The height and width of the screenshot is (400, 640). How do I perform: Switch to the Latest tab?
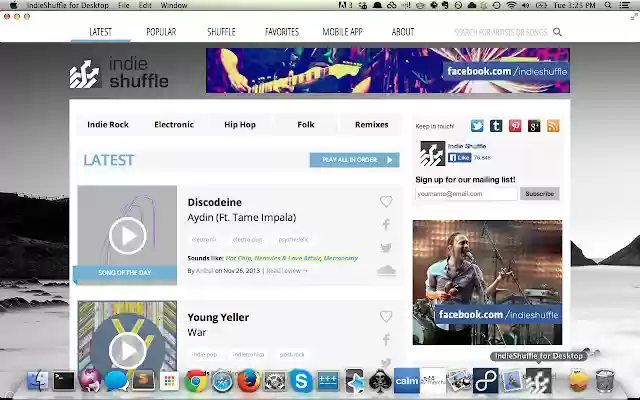click(x=100, y=32)
